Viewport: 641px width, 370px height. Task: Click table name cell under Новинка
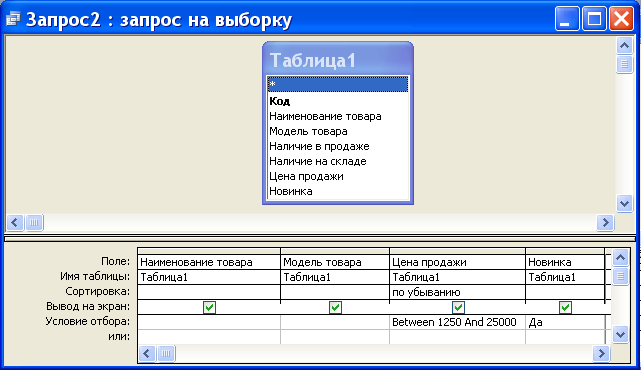565,277
